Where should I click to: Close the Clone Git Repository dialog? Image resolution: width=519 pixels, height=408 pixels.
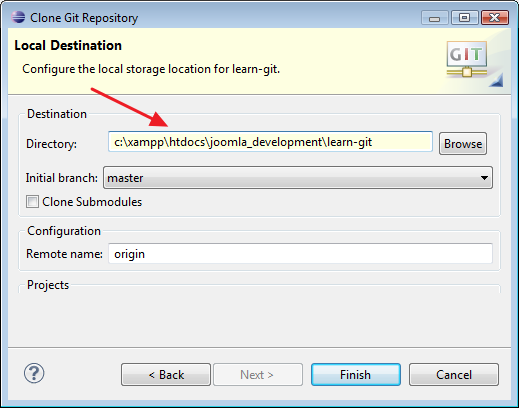[495, 18]
